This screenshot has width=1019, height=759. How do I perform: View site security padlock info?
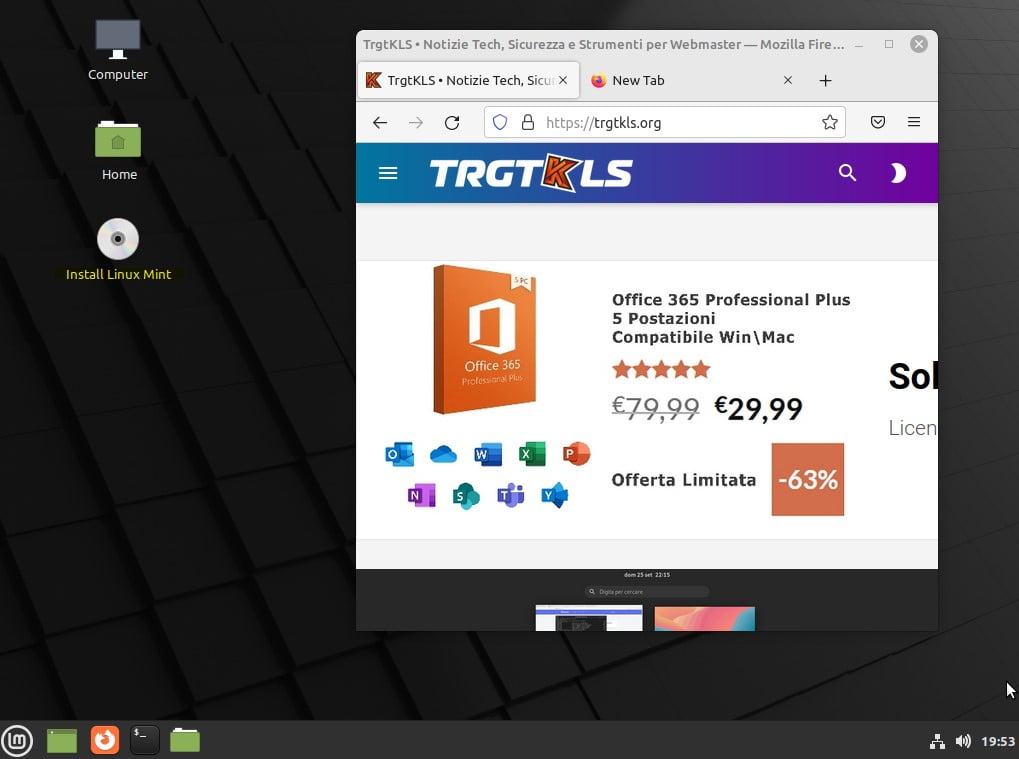click(x=527, y=122)
